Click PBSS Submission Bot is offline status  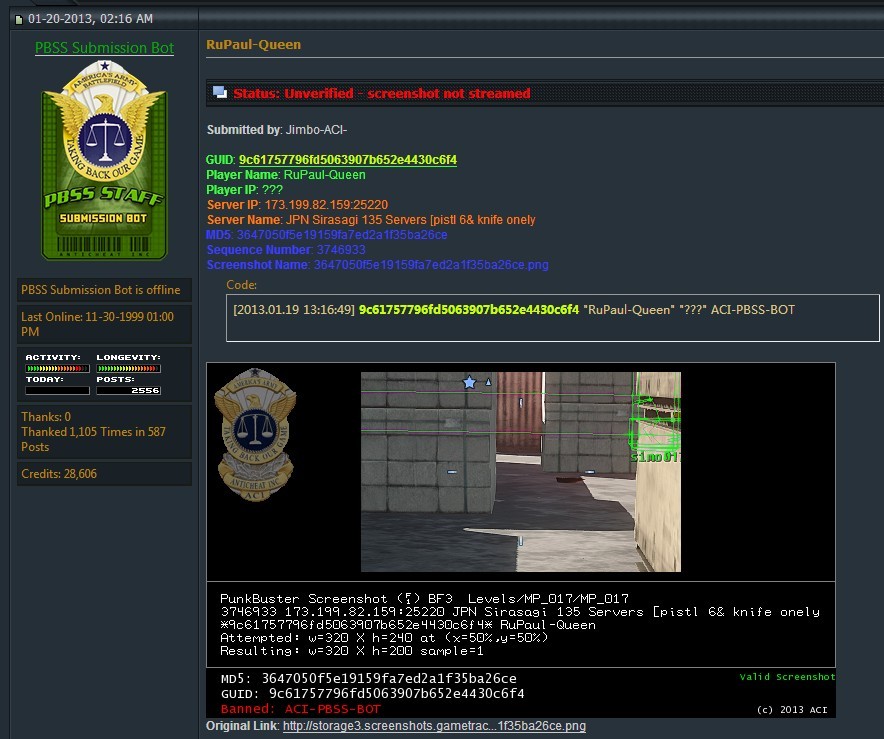tap(101, 290)
